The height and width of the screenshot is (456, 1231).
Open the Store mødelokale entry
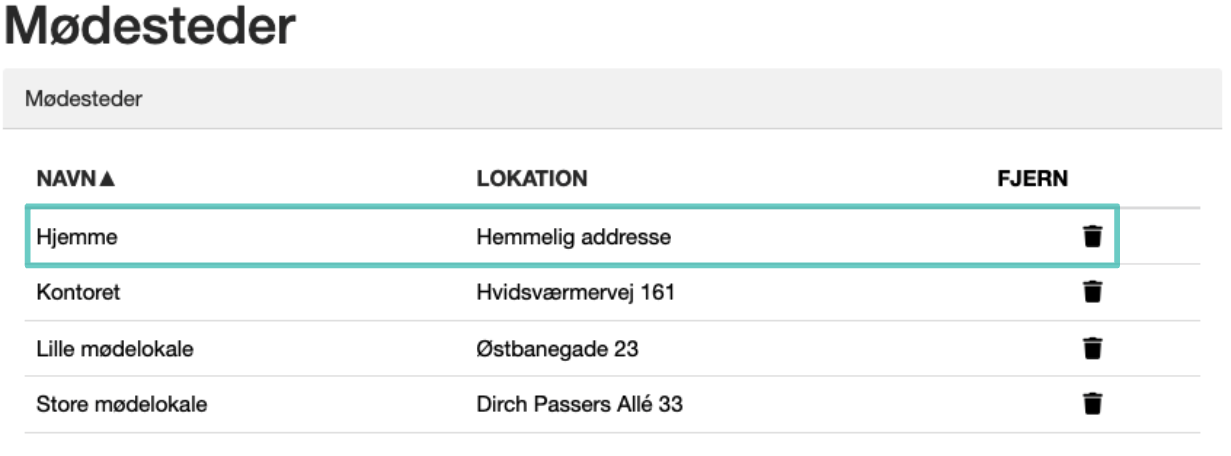[x=121, y=405]
